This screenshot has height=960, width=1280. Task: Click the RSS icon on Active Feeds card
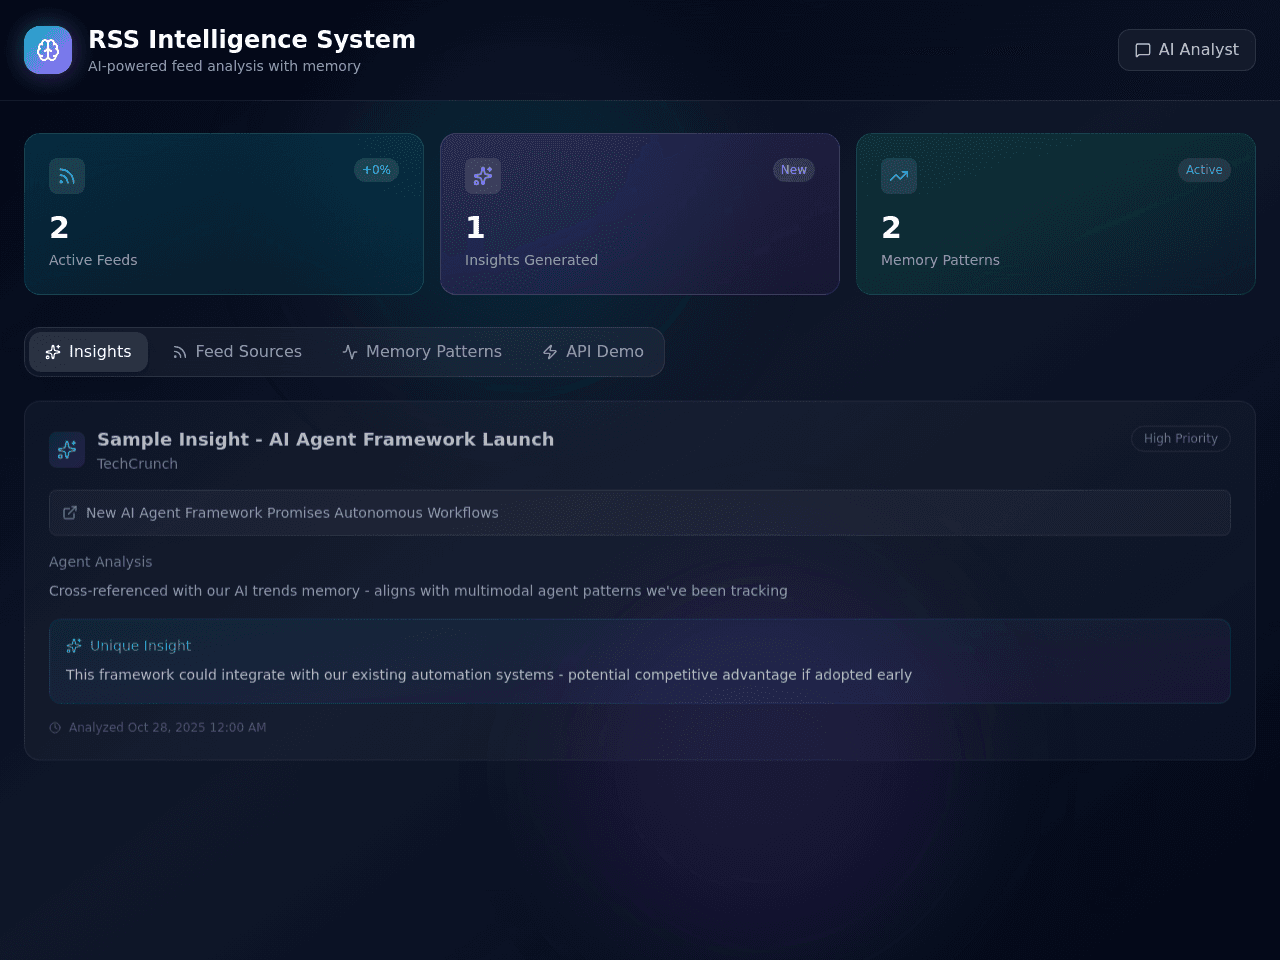67,176
